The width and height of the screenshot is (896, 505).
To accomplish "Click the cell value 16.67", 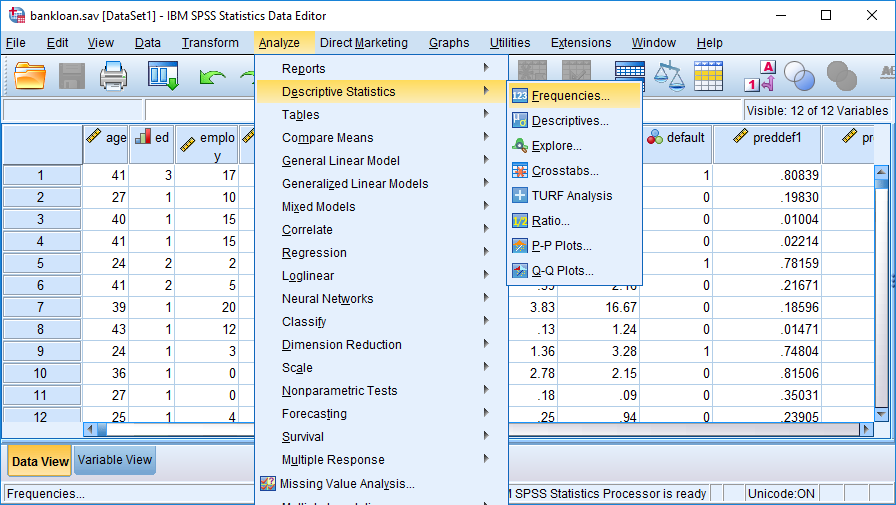I will coord(621,307).
